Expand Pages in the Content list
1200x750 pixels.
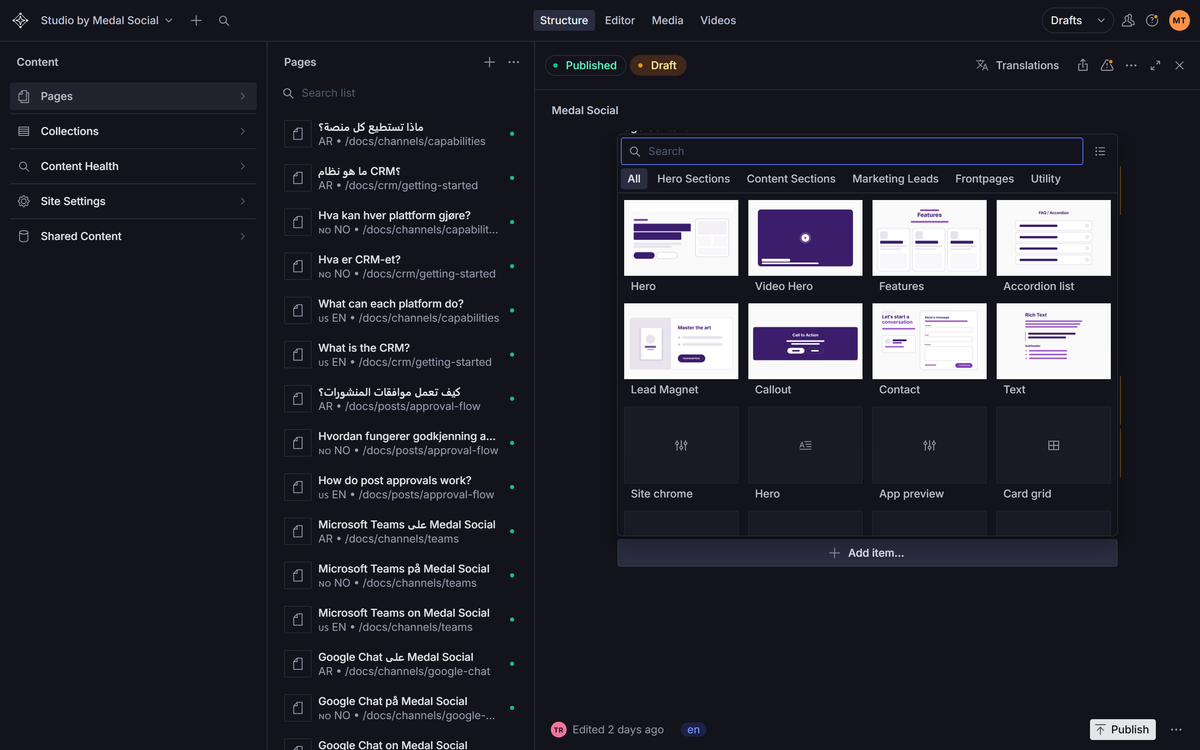point(133,96)
